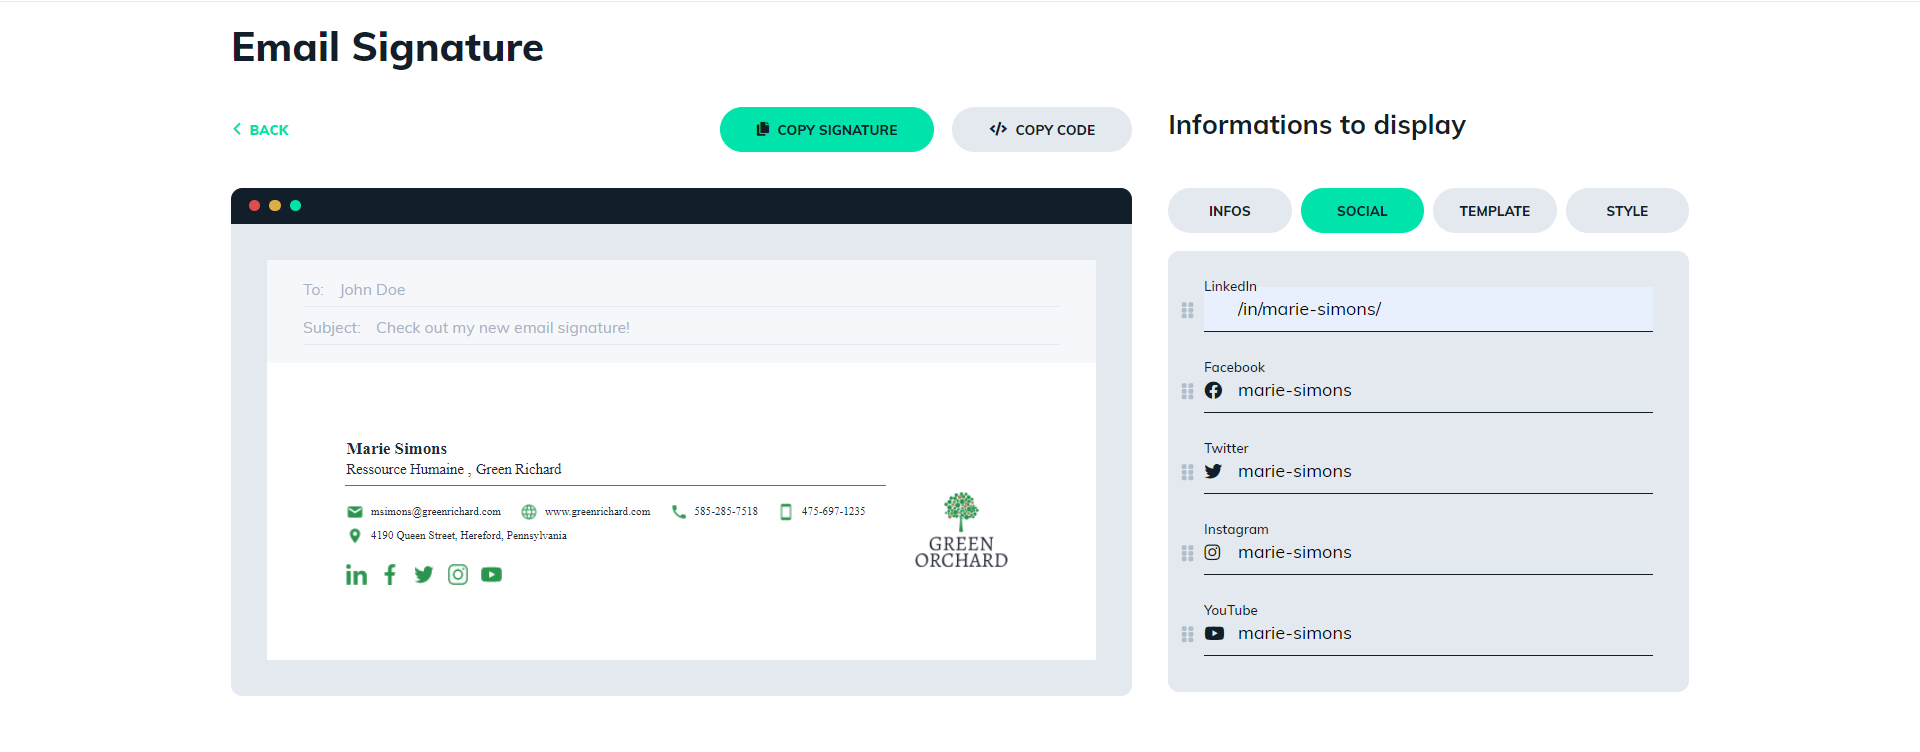This screenshot has height=752, width=1920.
Task: Click the drag handle beside LinkedIn field
Action: point(1187,311)
